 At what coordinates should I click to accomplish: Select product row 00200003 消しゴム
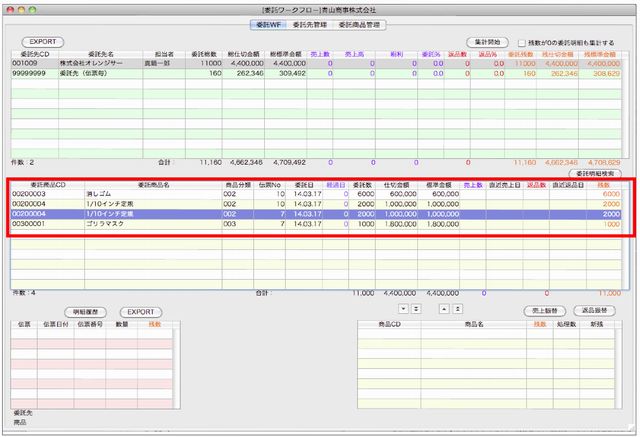[x=316, y=194]
